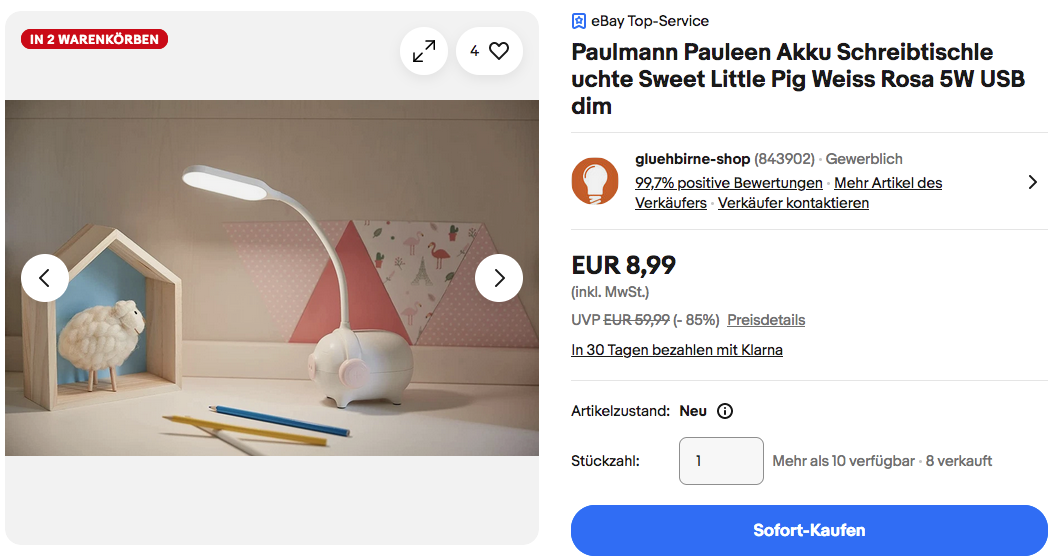Click the In 2 Warenkörben badge

pyautogui.click(x=94, y=40)
